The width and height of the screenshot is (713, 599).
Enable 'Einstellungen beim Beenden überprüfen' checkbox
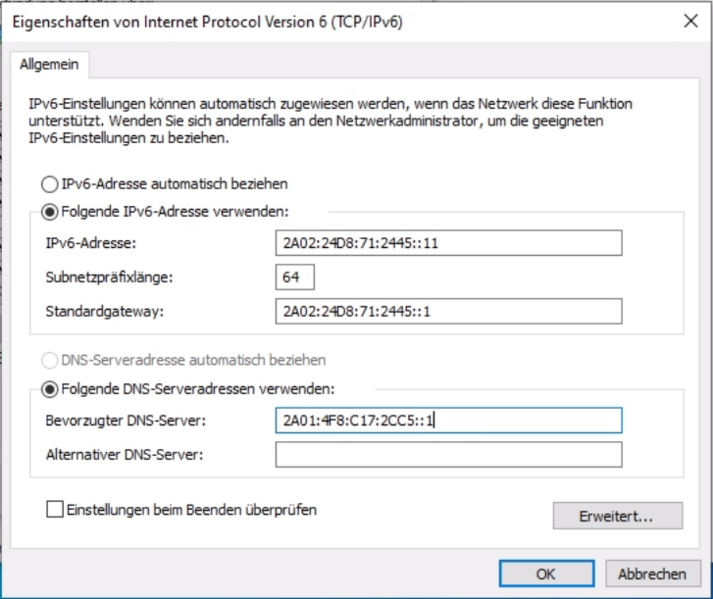[x=55, y=510]
